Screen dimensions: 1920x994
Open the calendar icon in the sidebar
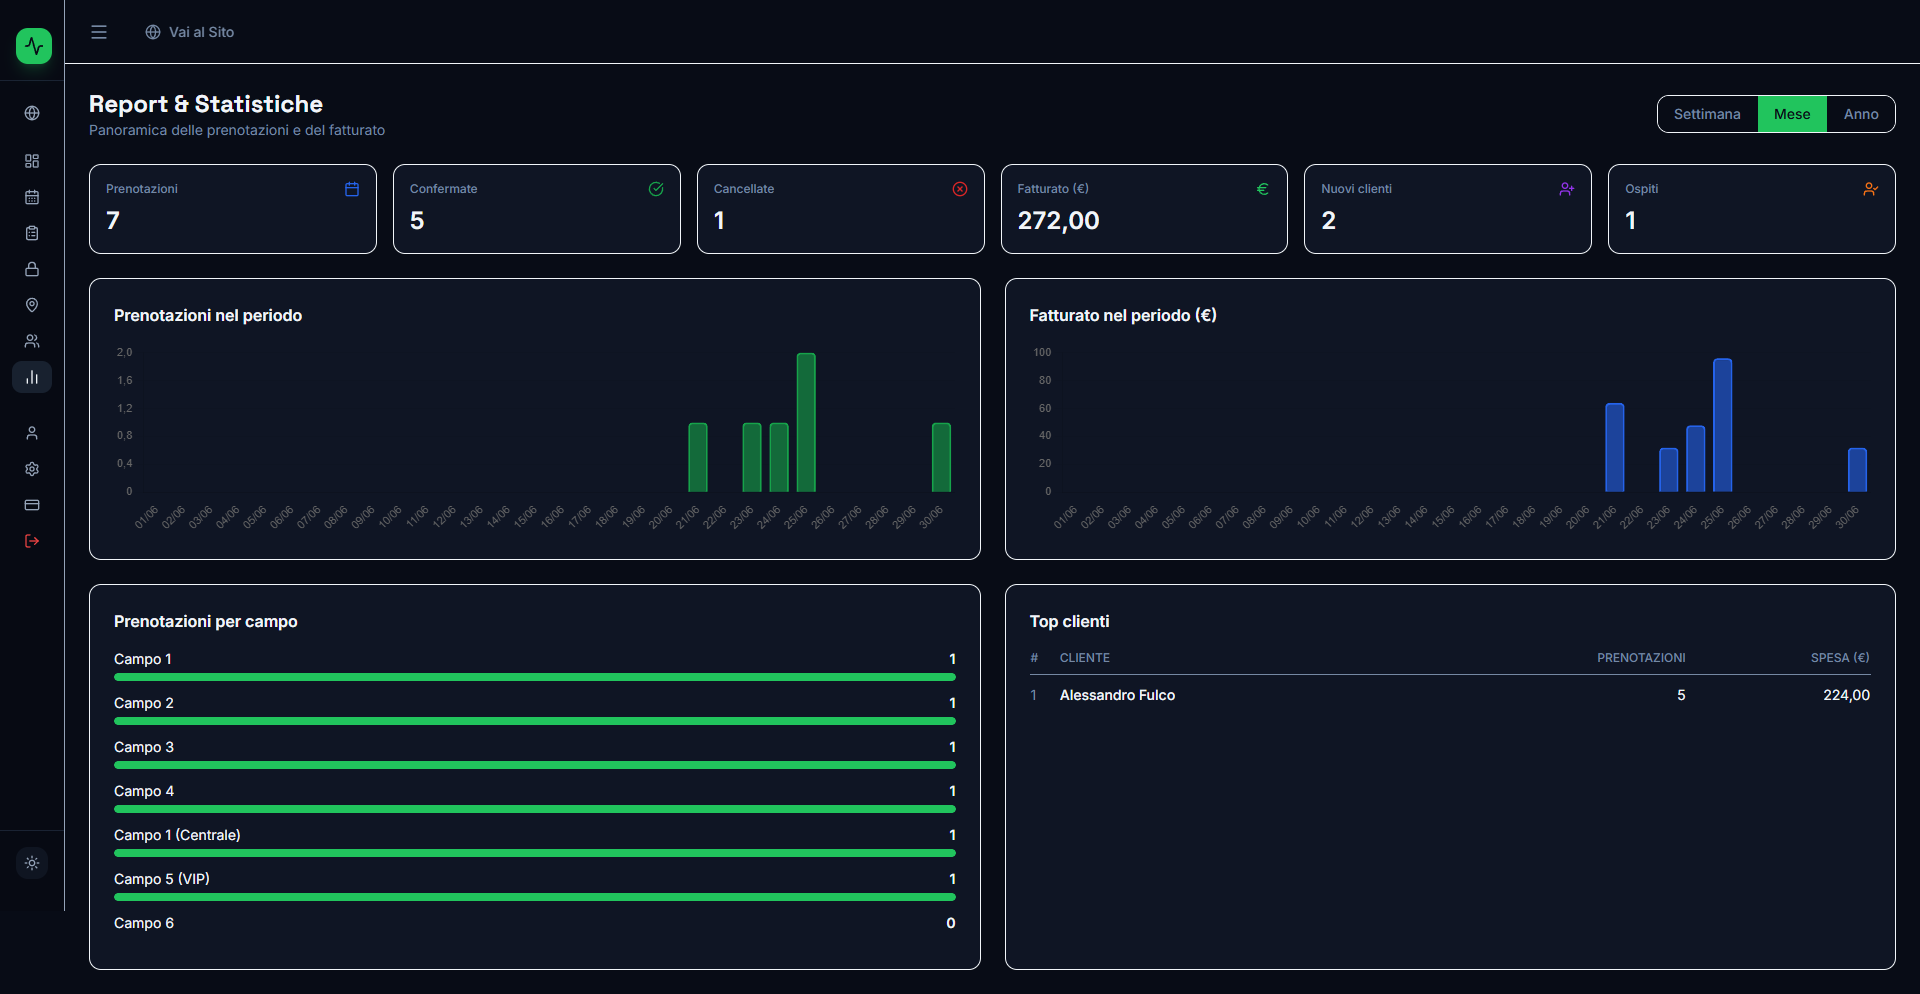click(32, 197)
